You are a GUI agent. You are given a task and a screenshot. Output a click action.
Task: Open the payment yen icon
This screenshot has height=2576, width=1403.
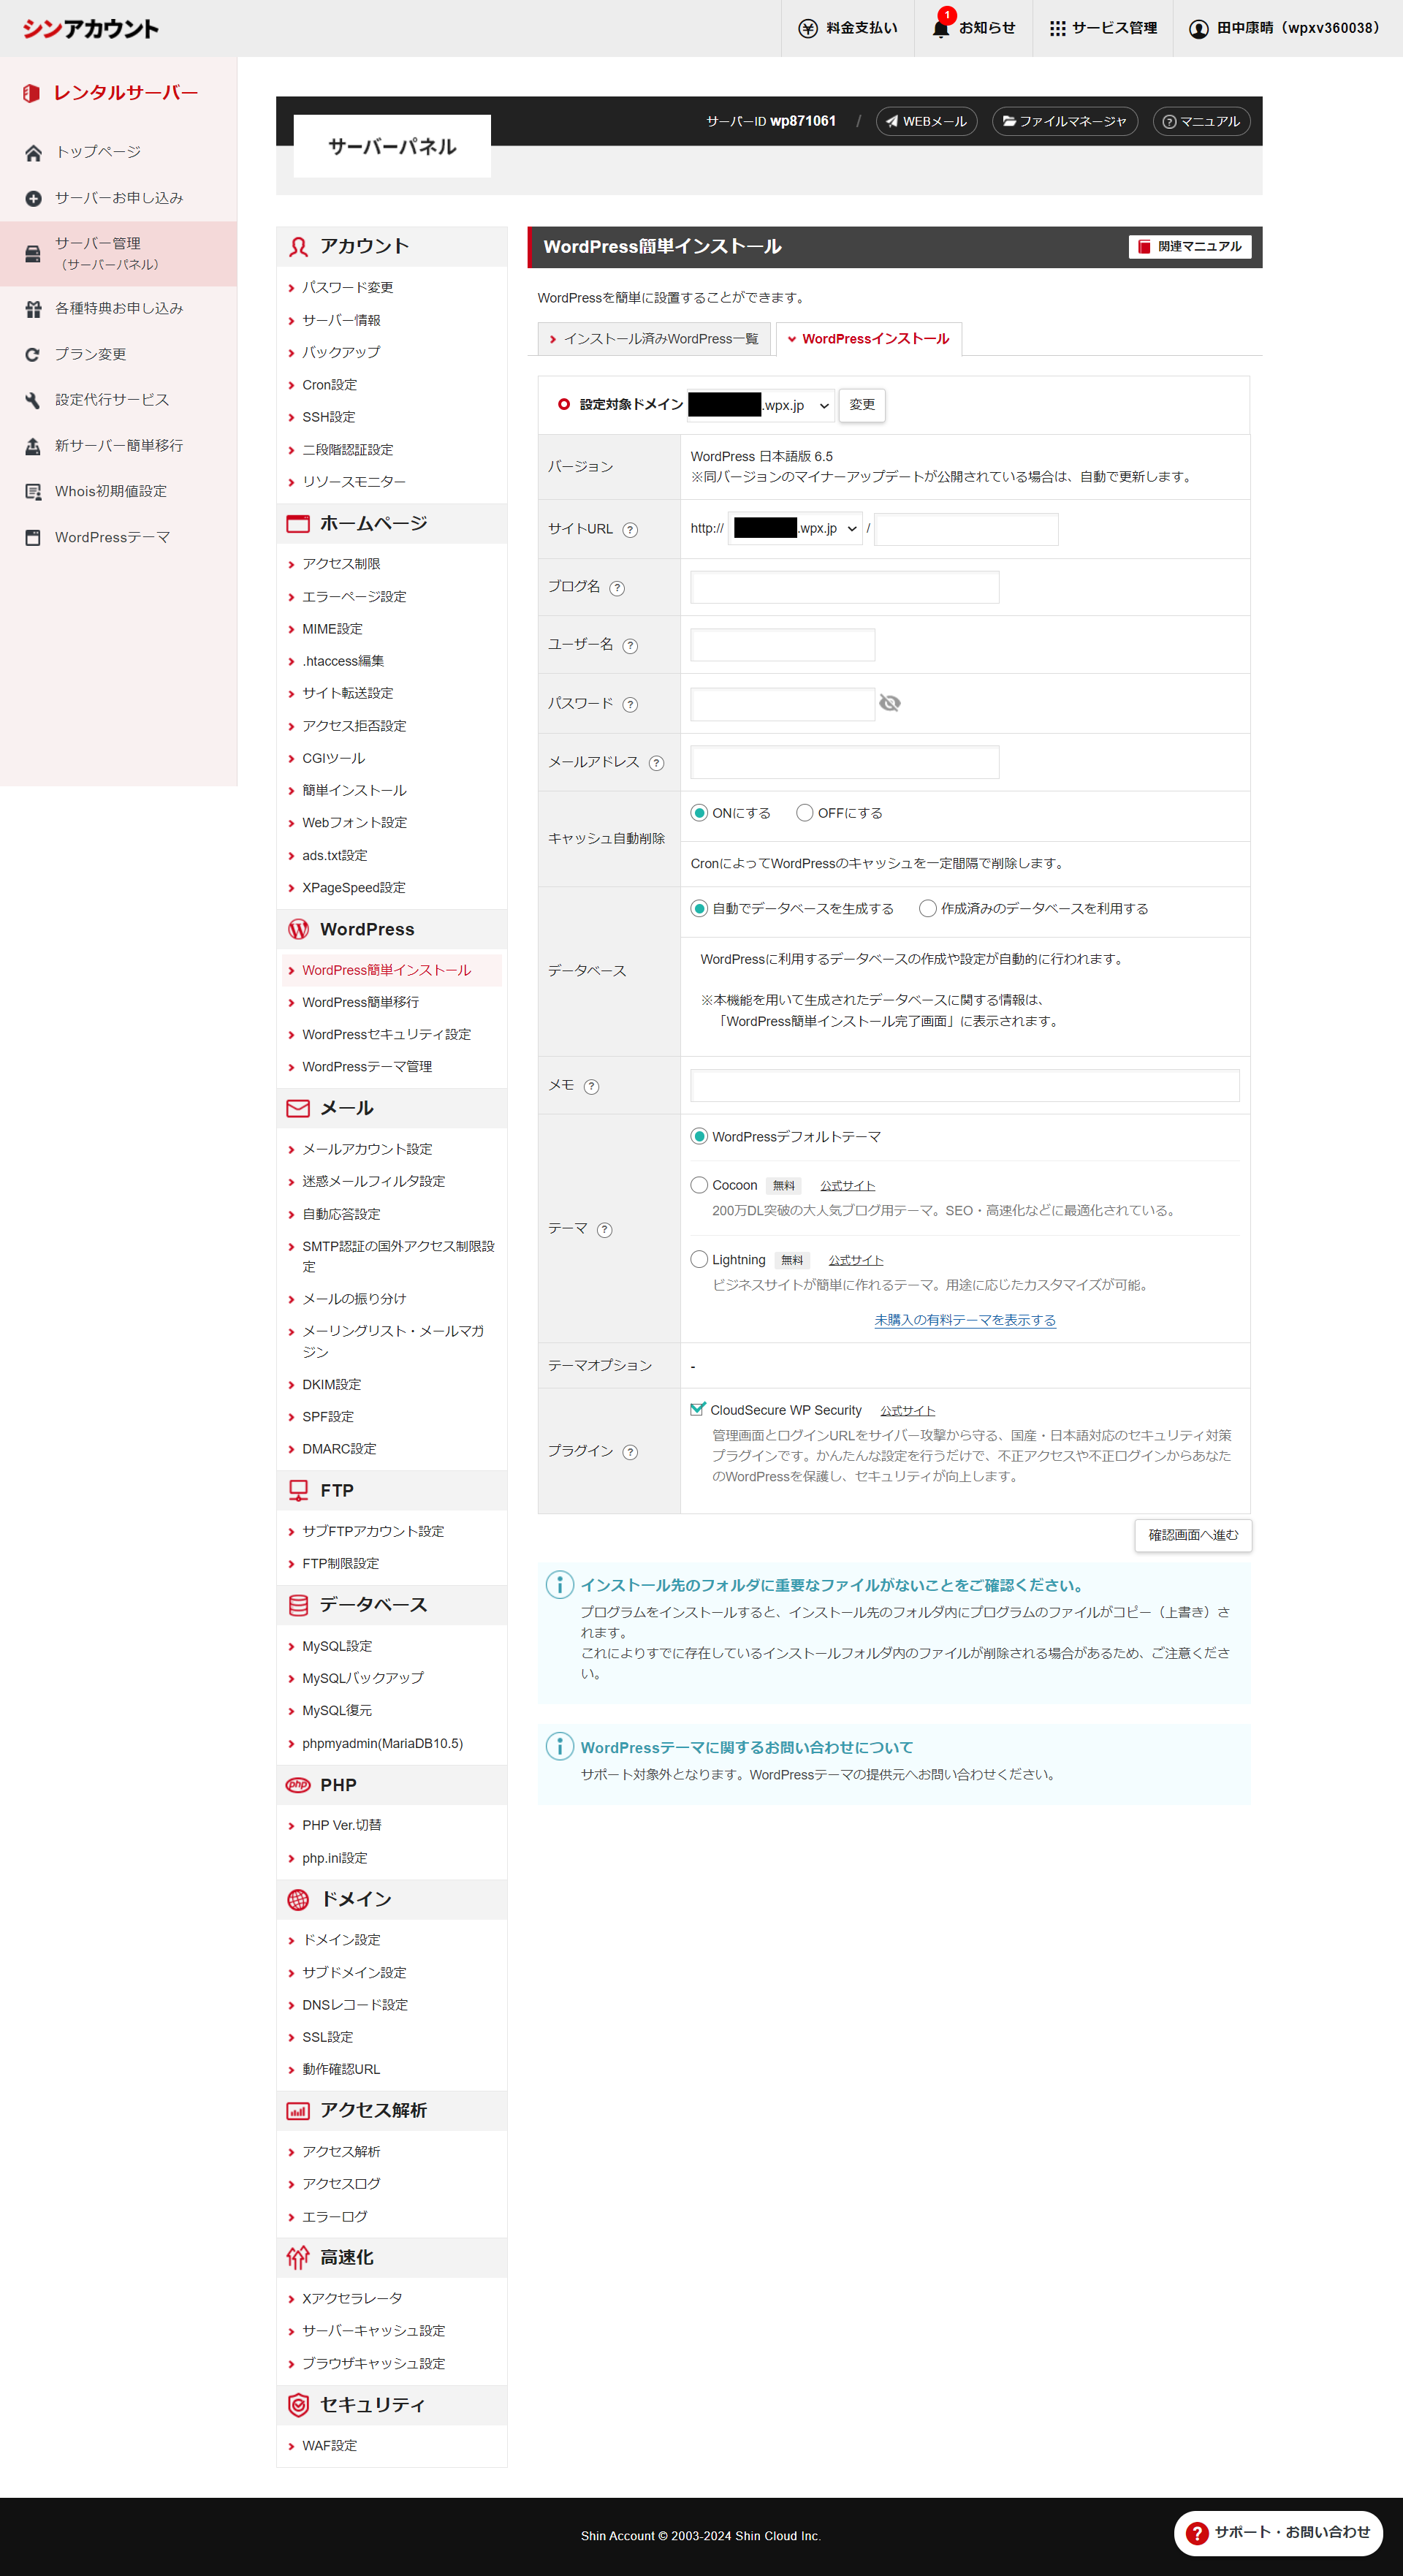click(808, 28)
